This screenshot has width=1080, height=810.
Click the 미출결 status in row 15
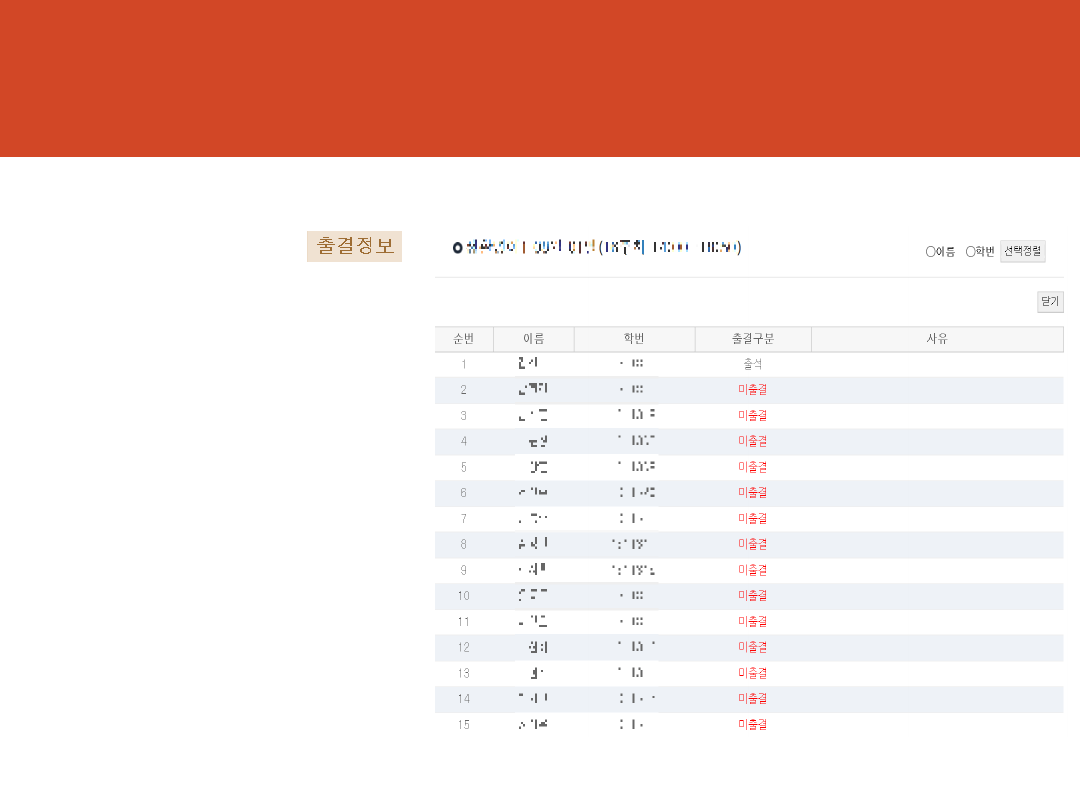pyautogui.click(x=752, y=724)
